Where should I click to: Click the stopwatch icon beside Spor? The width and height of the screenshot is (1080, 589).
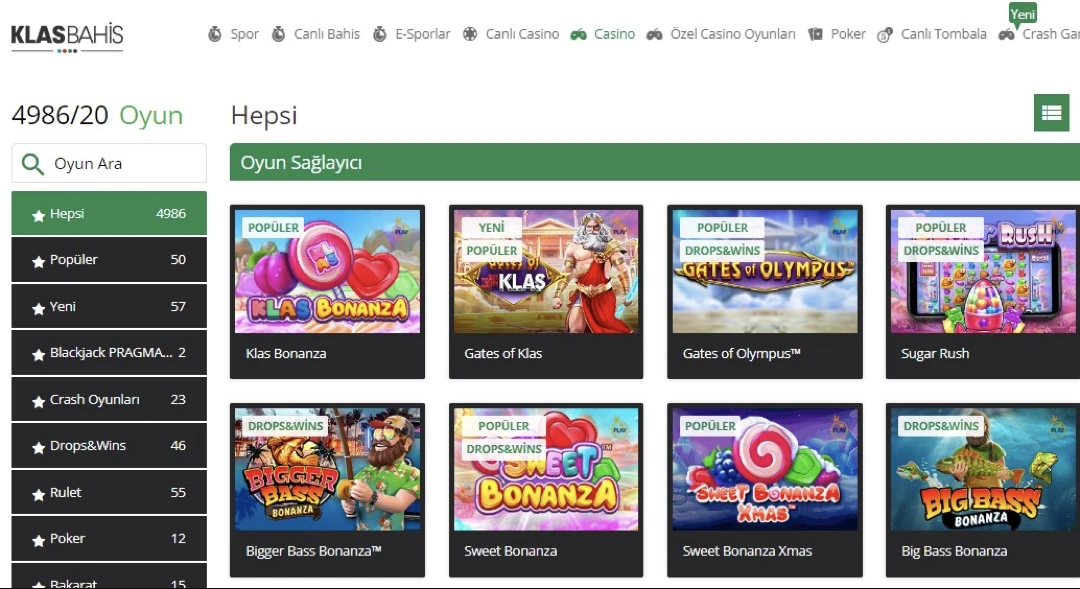point(215,34)
